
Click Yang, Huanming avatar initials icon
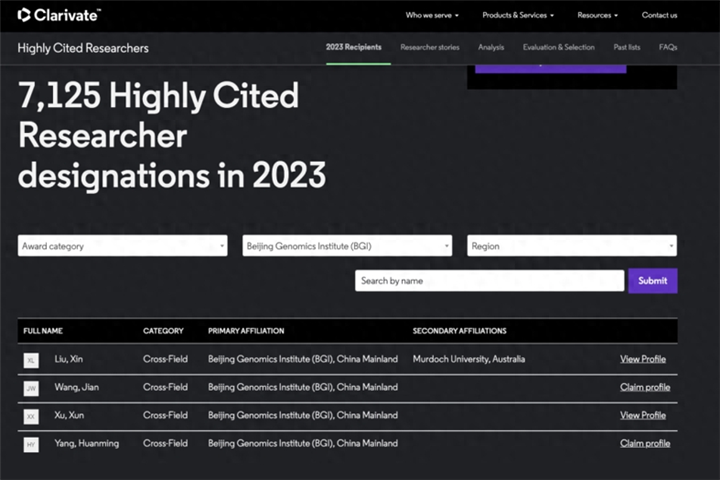(31, 444)
